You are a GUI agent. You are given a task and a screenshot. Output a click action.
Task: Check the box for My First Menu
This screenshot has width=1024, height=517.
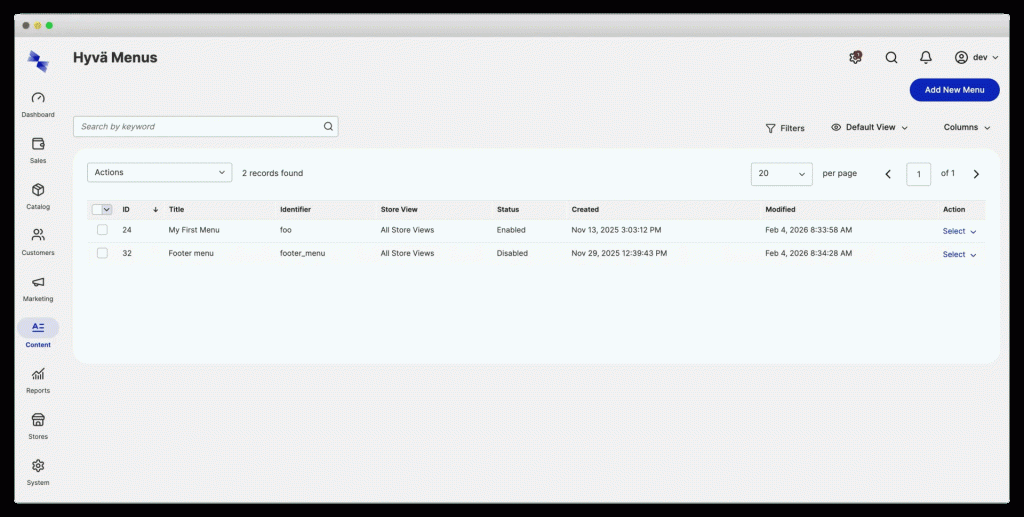click(x=103, y=230)
